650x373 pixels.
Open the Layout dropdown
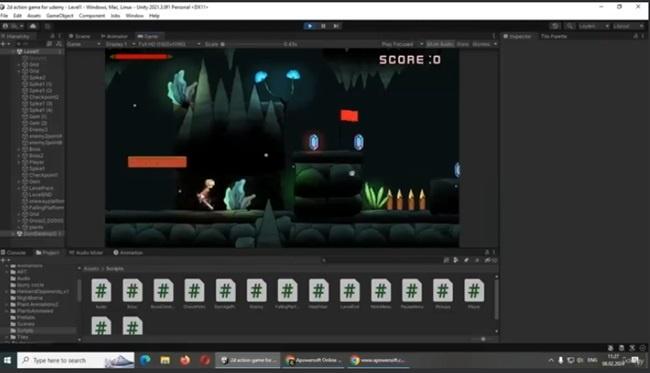click(628, 26)
